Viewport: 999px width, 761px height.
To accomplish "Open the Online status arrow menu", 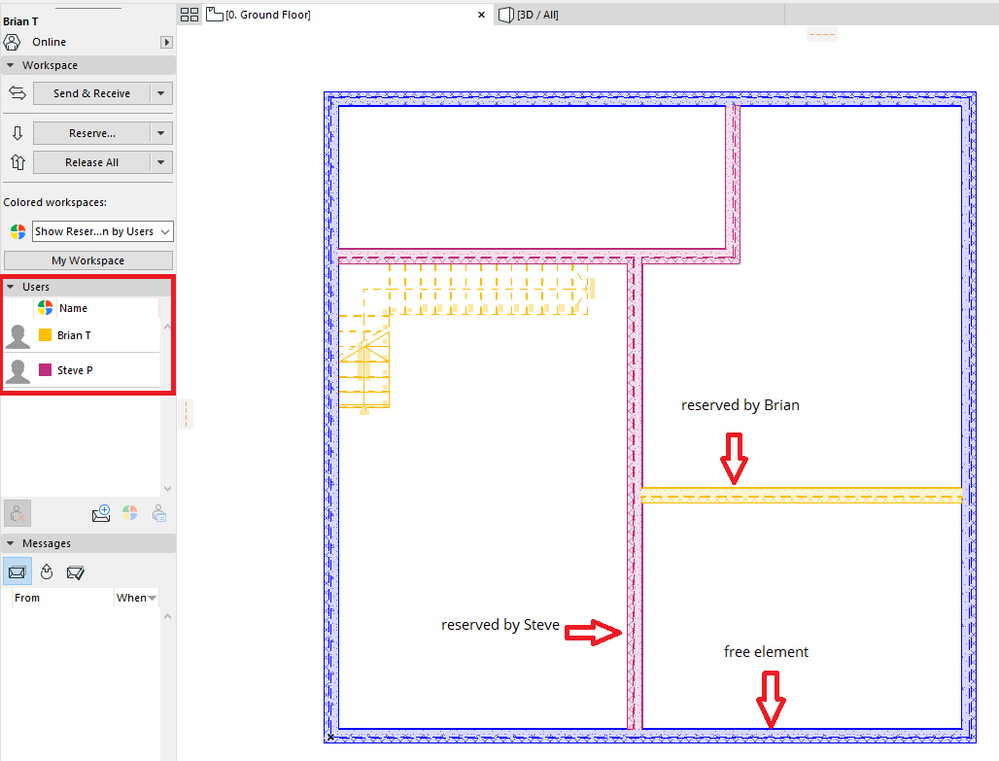I will point(166,42).
